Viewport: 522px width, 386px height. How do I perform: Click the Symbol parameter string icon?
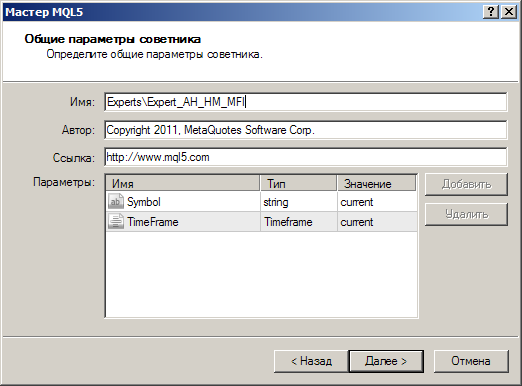[116, 202]
